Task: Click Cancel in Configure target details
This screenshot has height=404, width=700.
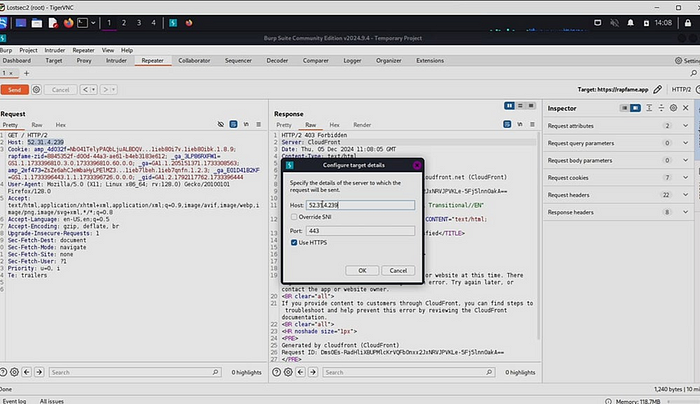Action: click(x=398, y=271)
